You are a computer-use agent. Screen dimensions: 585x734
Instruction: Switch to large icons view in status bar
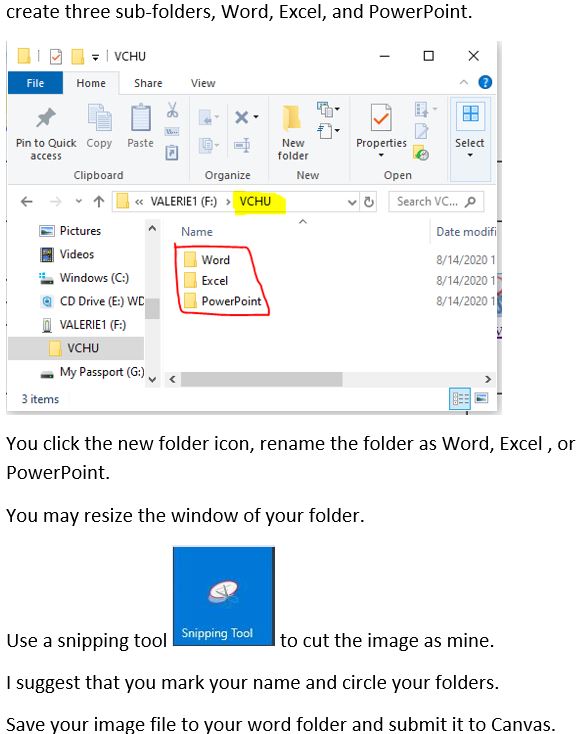482,398
